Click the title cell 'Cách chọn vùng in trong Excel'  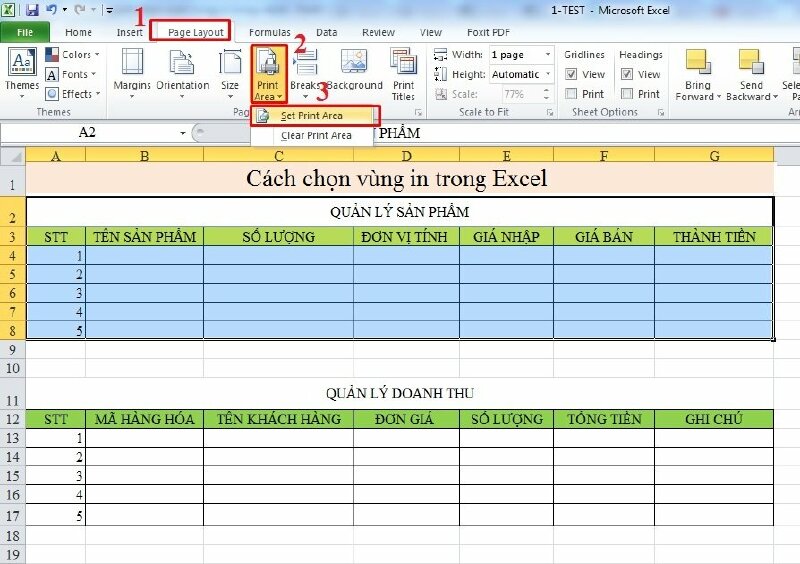pos(399,179)
